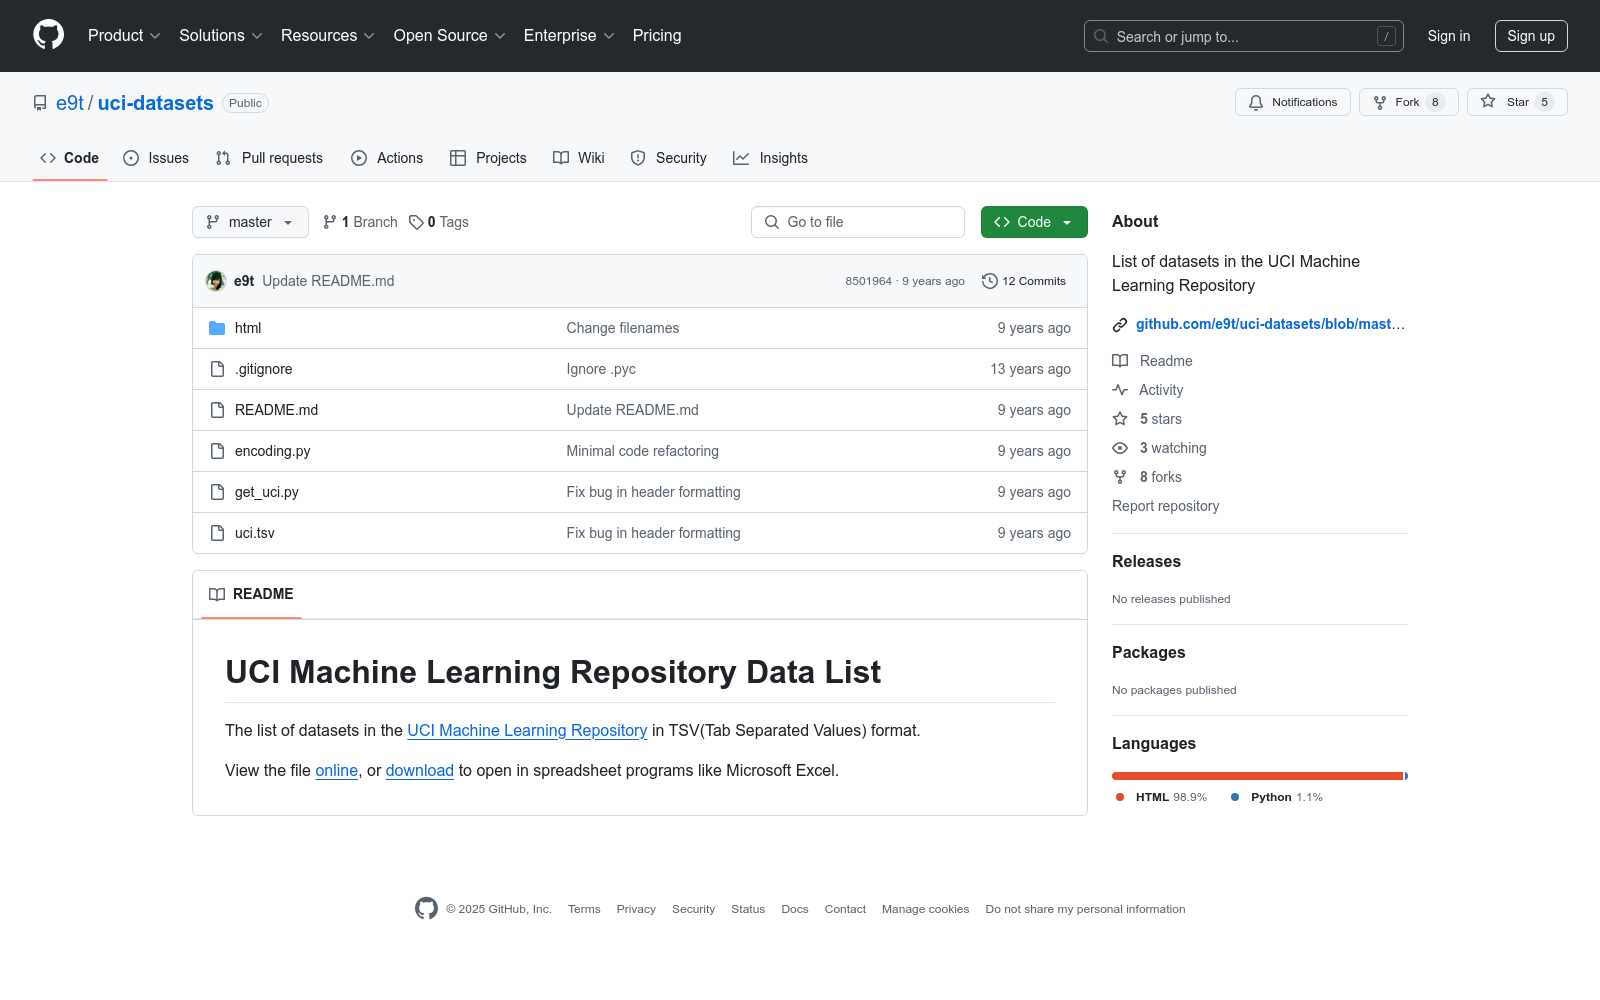Screen dimensions: 1600x1000
Task: Click the tag icon next to Tags
Action: coord(416,222)
